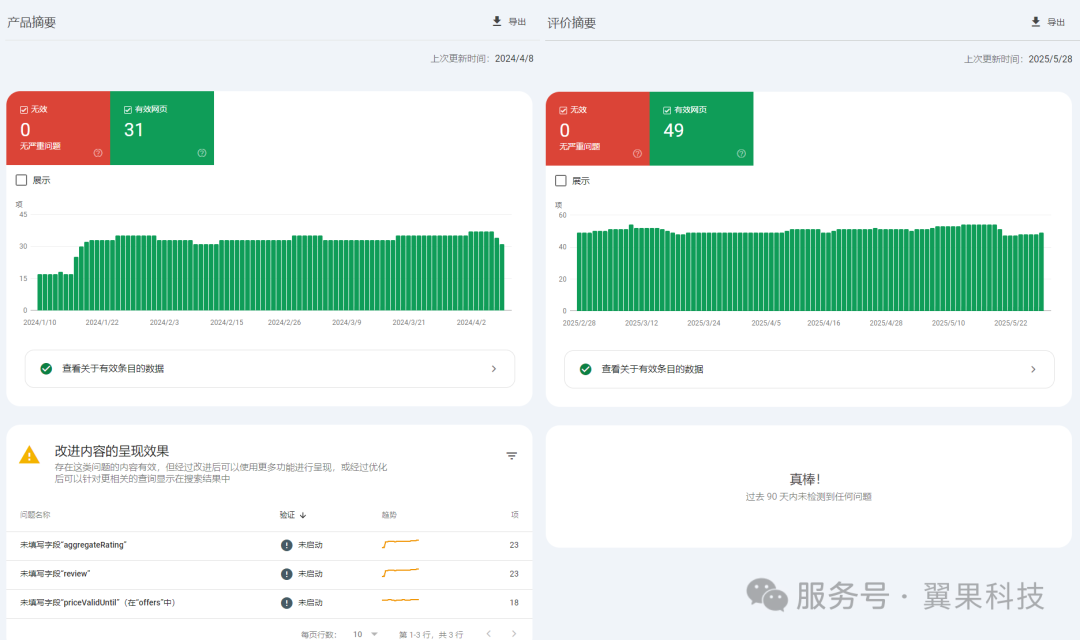The width and height of the screenshot is (1080, 640).
Task: Toggle the 展示 checkbox in product panel
Action: [22, 180]
